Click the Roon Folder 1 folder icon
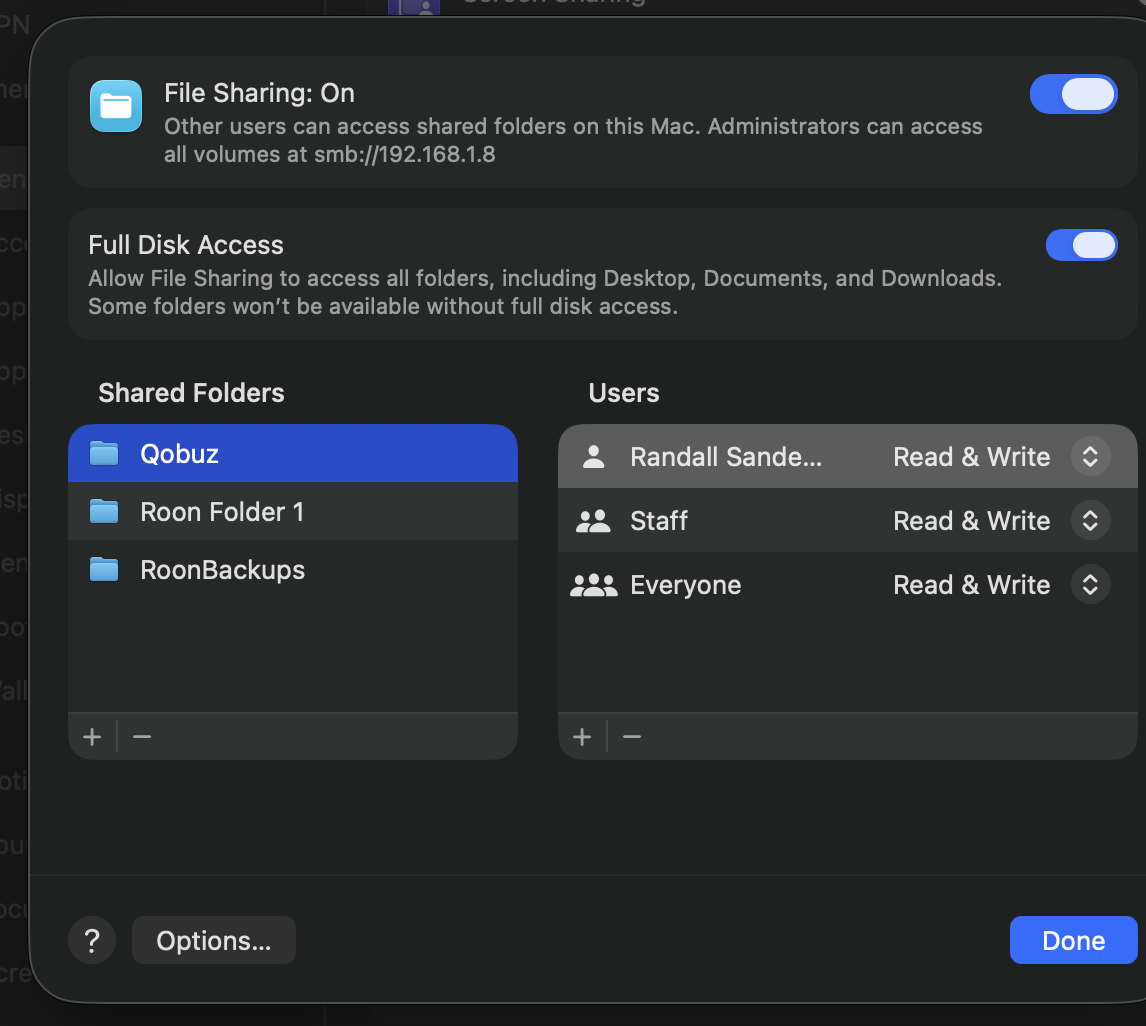Screen dimensions: 1146x1026 coord(104,512)
